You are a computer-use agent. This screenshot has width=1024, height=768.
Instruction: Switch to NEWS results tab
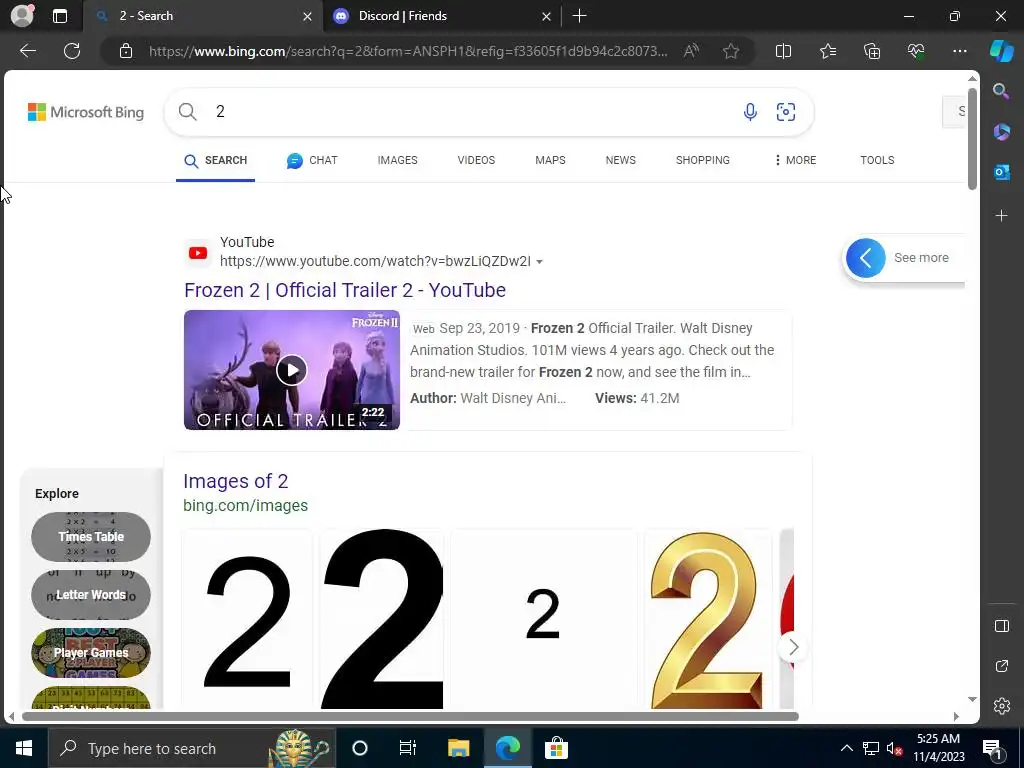tap(620, 160)
